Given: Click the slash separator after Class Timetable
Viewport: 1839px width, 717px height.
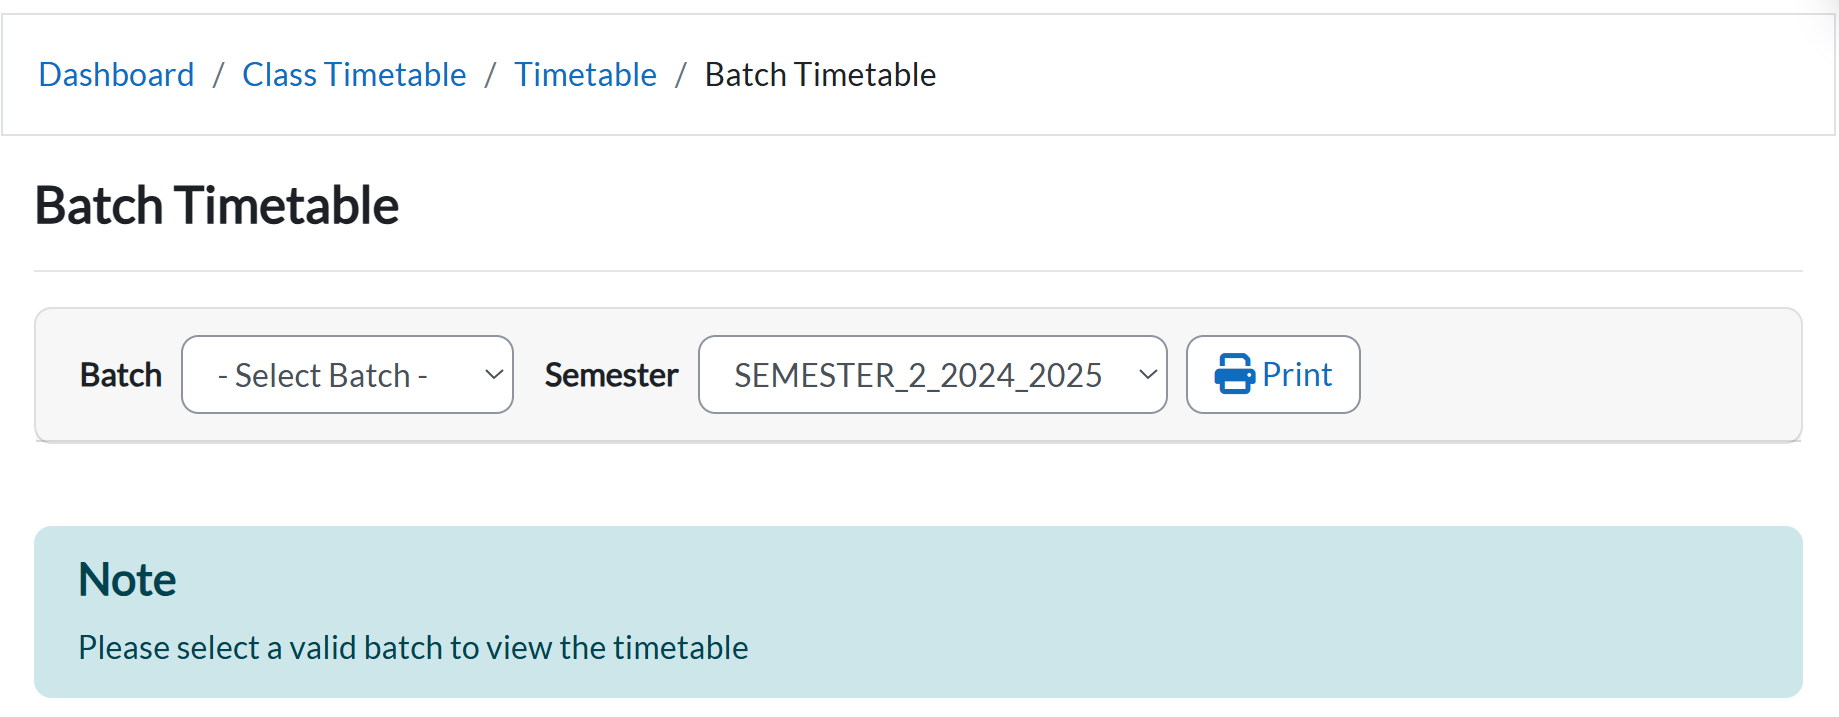Looking at the screenshot, I should point(490,75).
